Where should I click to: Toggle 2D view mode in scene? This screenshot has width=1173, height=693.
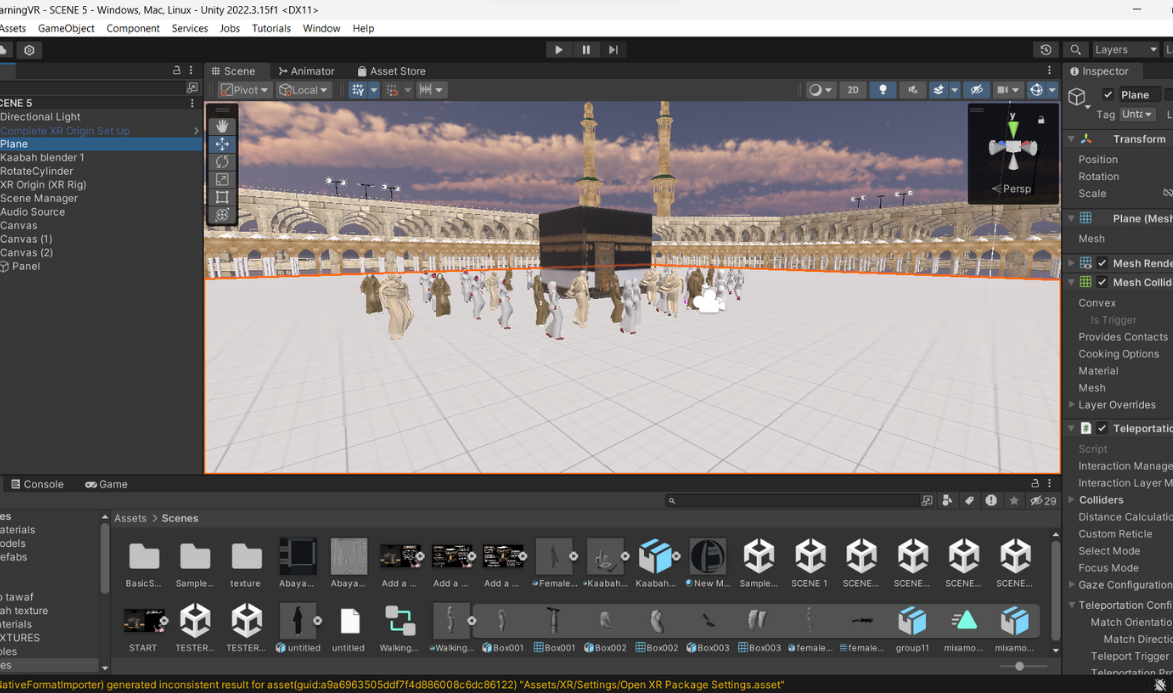[853, 90]
